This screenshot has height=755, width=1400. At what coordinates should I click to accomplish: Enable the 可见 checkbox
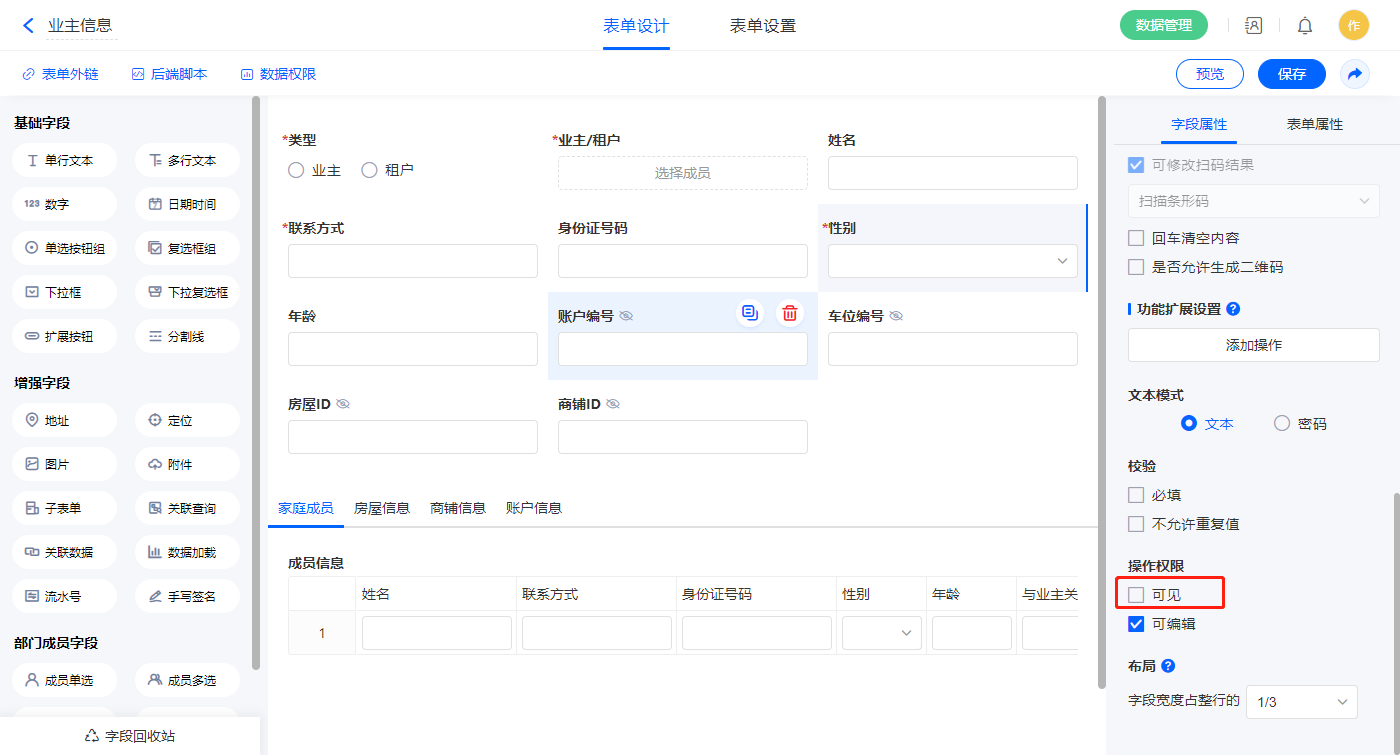tap(1136, 595)
